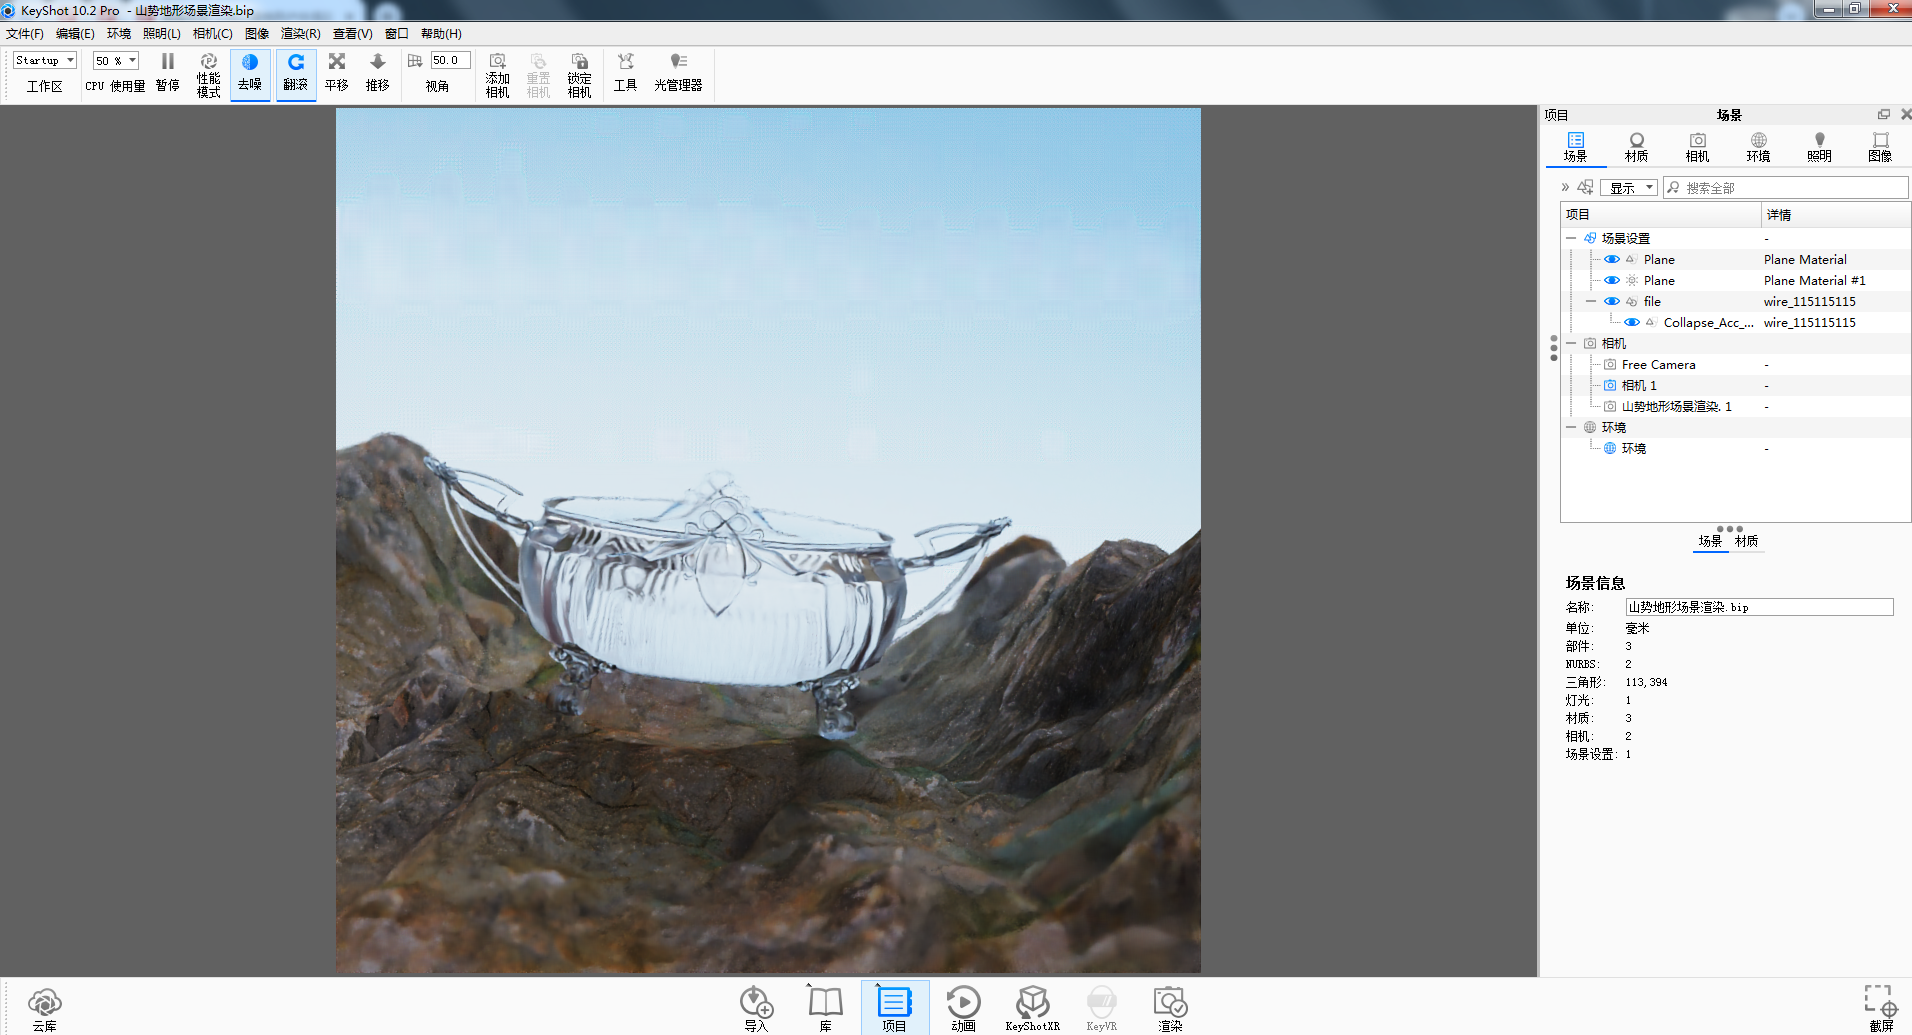The height and width of the screenshot is (1035, 1912).
Task: Collapse the file tree node
Action: [x=1591, y=301]
